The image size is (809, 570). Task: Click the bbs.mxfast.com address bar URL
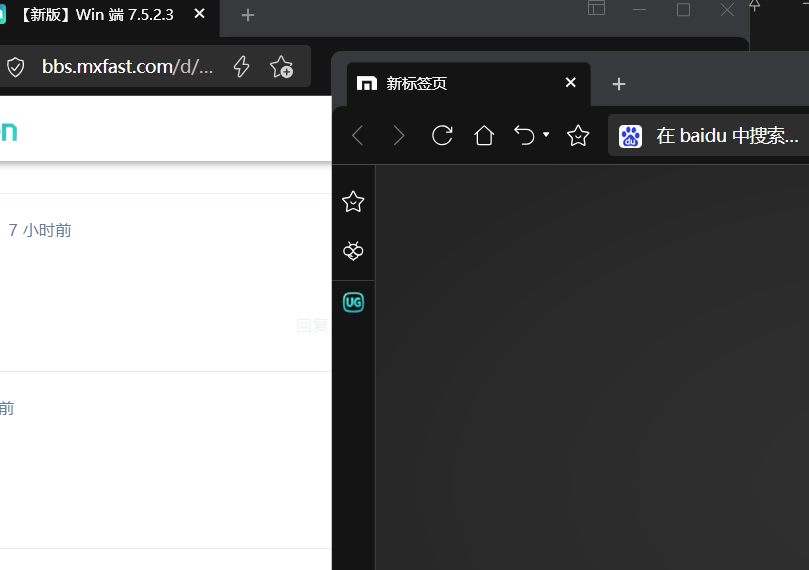coord(127,67)
